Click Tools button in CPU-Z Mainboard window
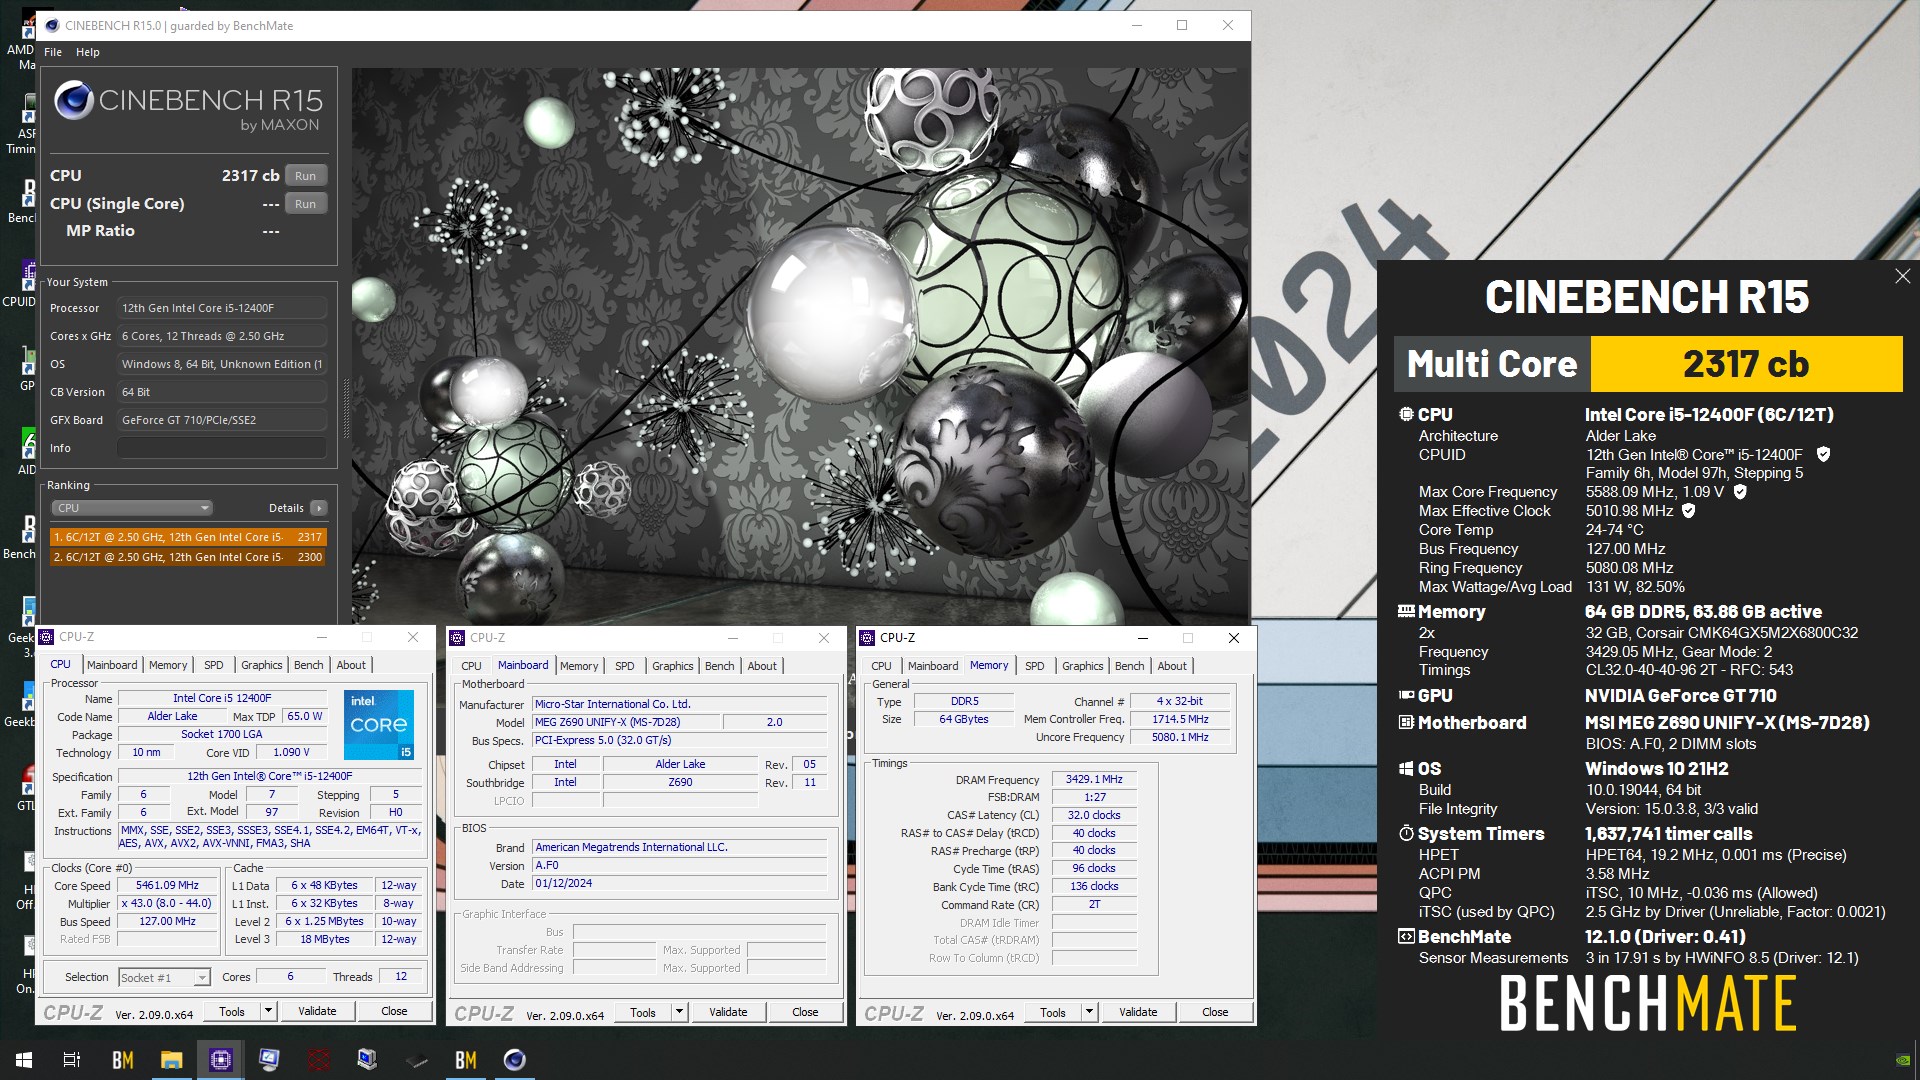This screenshot has width=1920, height=1080. pyautogui.click(x=643, y=1012)
